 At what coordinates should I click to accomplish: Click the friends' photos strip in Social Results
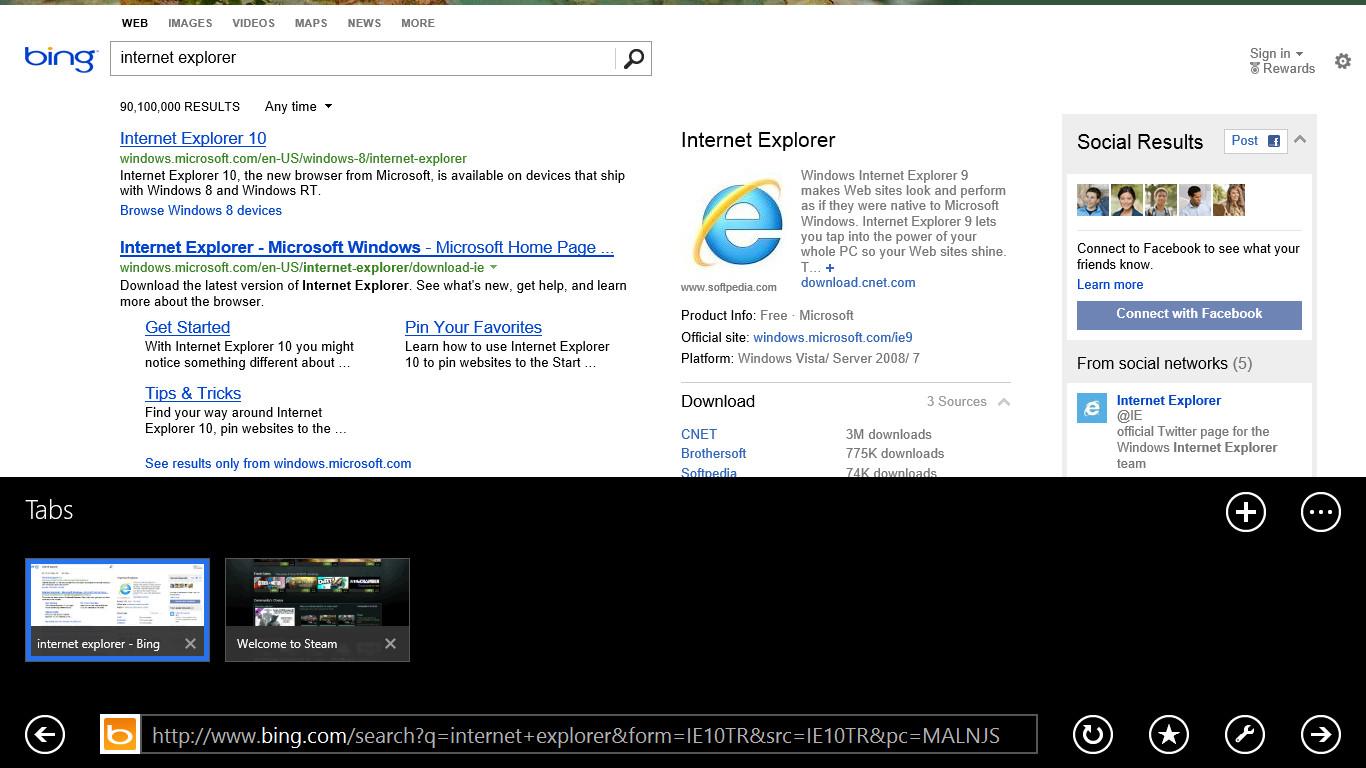point(1161,200)
